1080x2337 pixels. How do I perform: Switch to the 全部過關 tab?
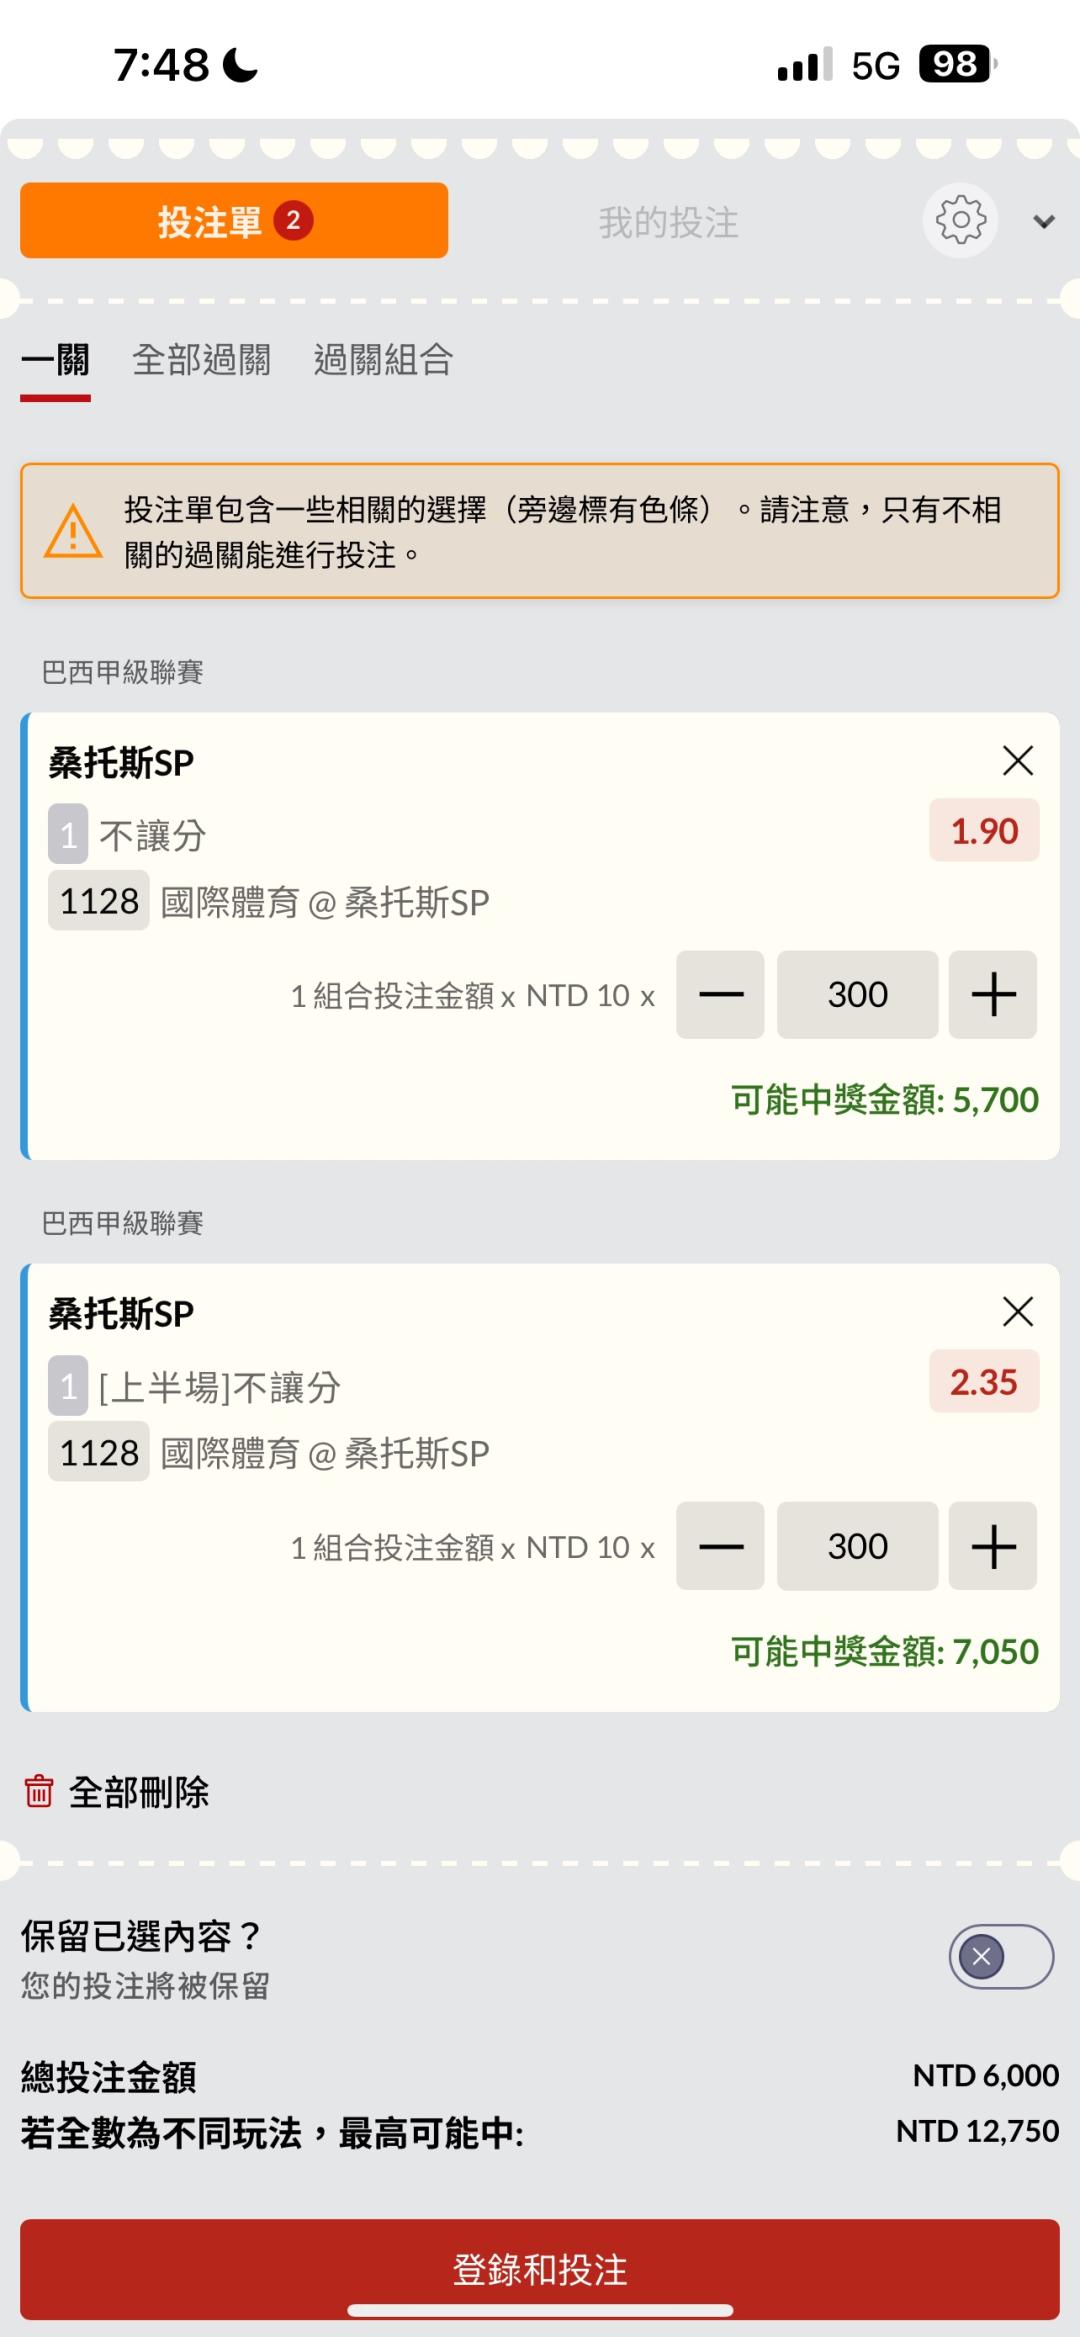pos(201,360)
